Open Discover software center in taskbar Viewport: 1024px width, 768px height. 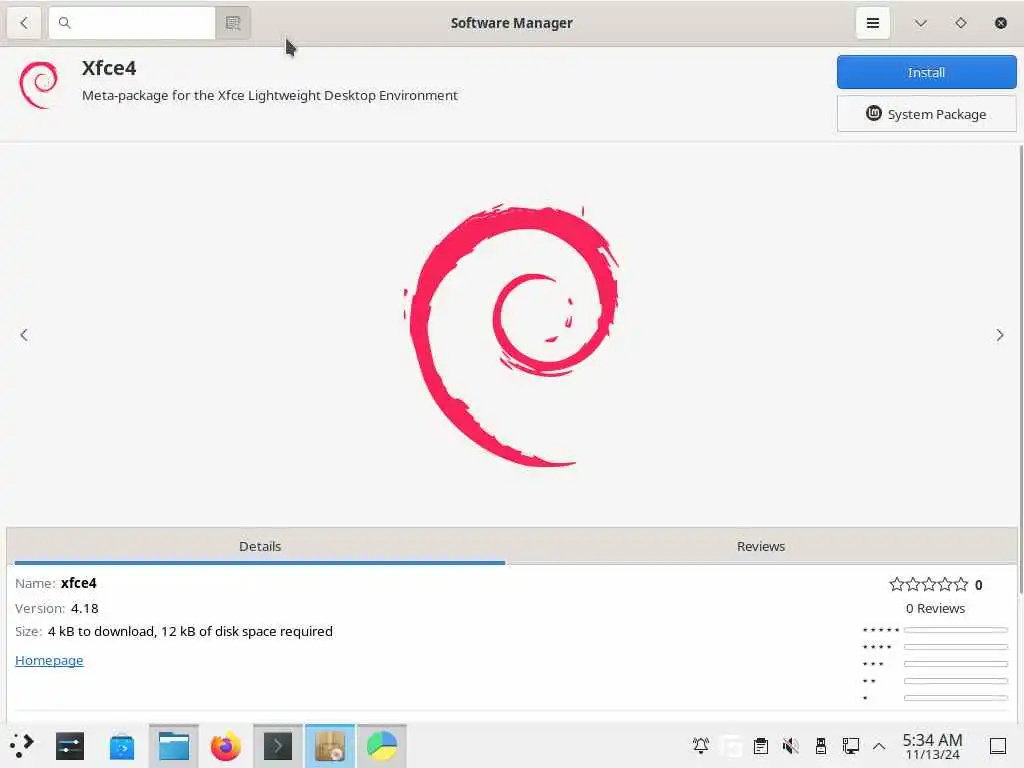coord(121,746)
